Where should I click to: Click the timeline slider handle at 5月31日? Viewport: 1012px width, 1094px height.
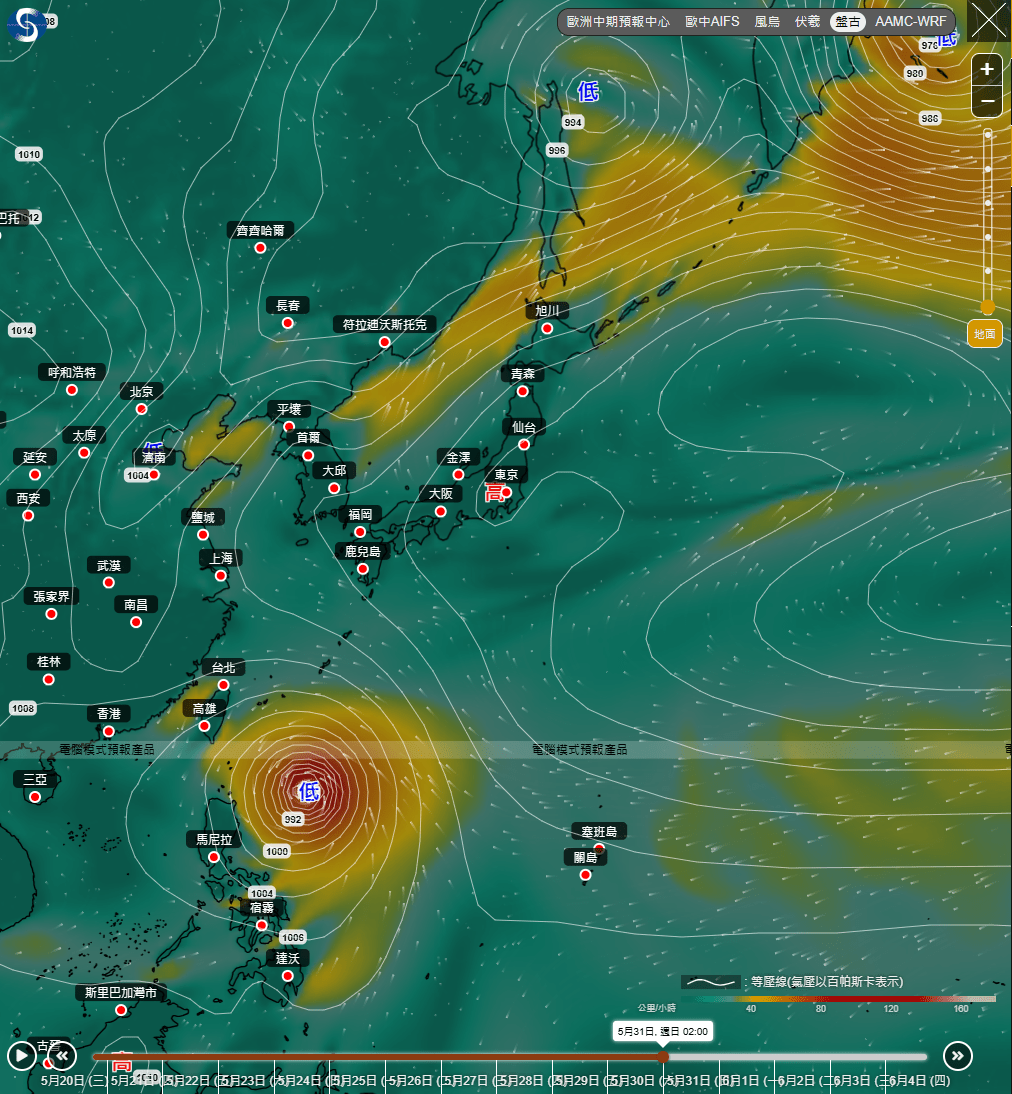point(663,1056)
